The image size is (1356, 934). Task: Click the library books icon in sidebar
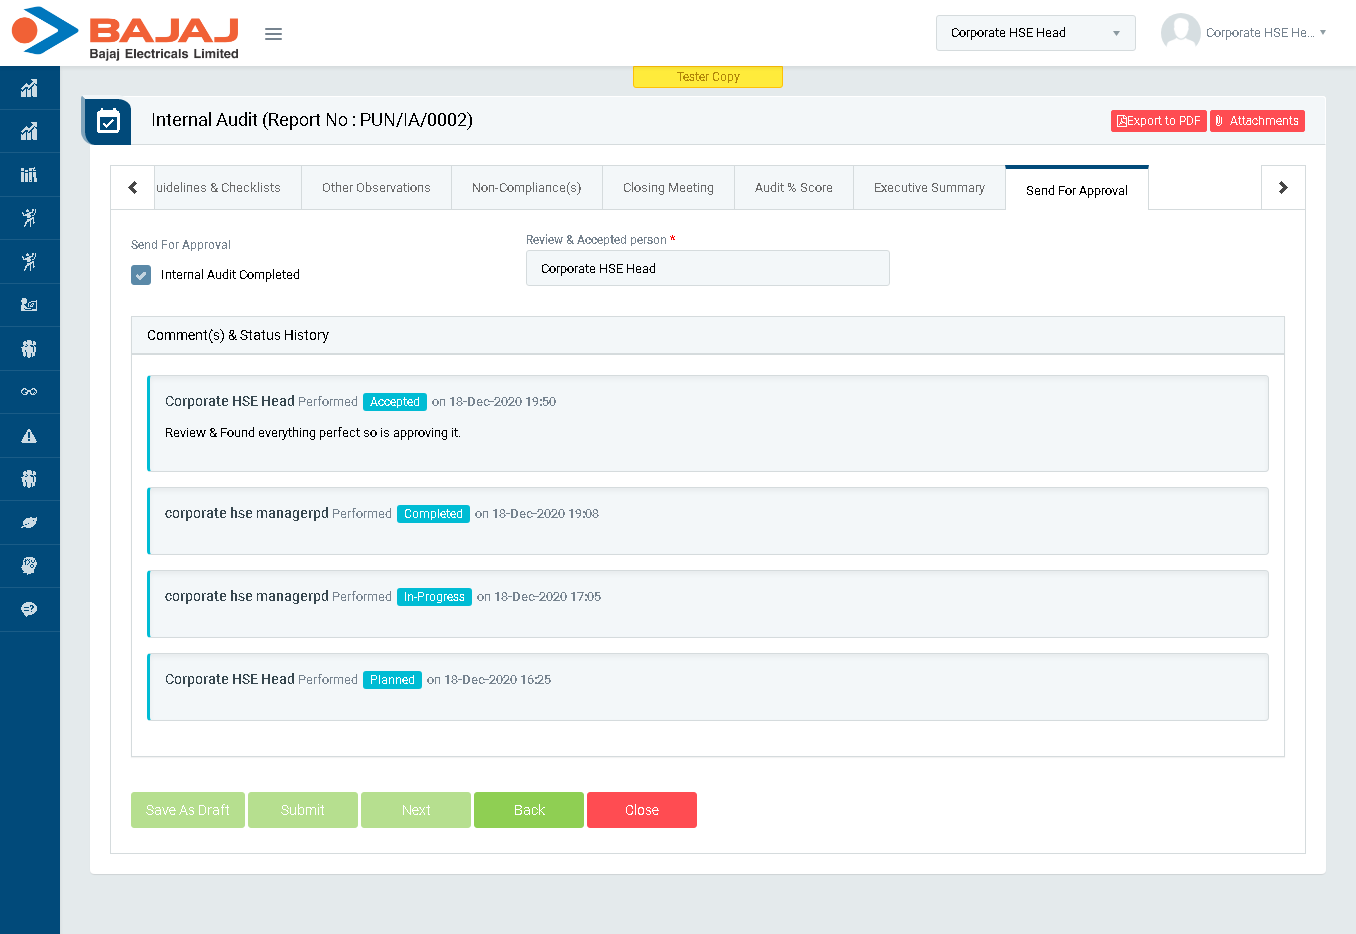pyautogui.click(x=29, y=175)
